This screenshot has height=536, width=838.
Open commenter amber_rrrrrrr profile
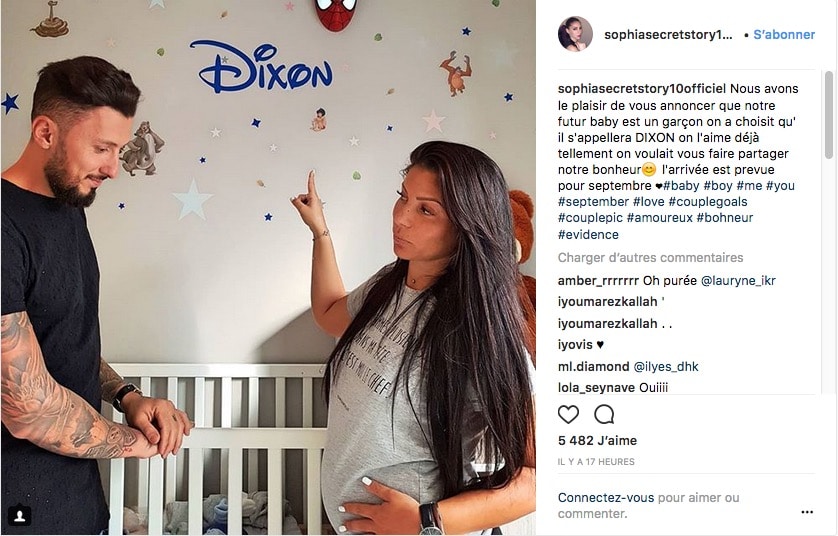coord(598,281)
